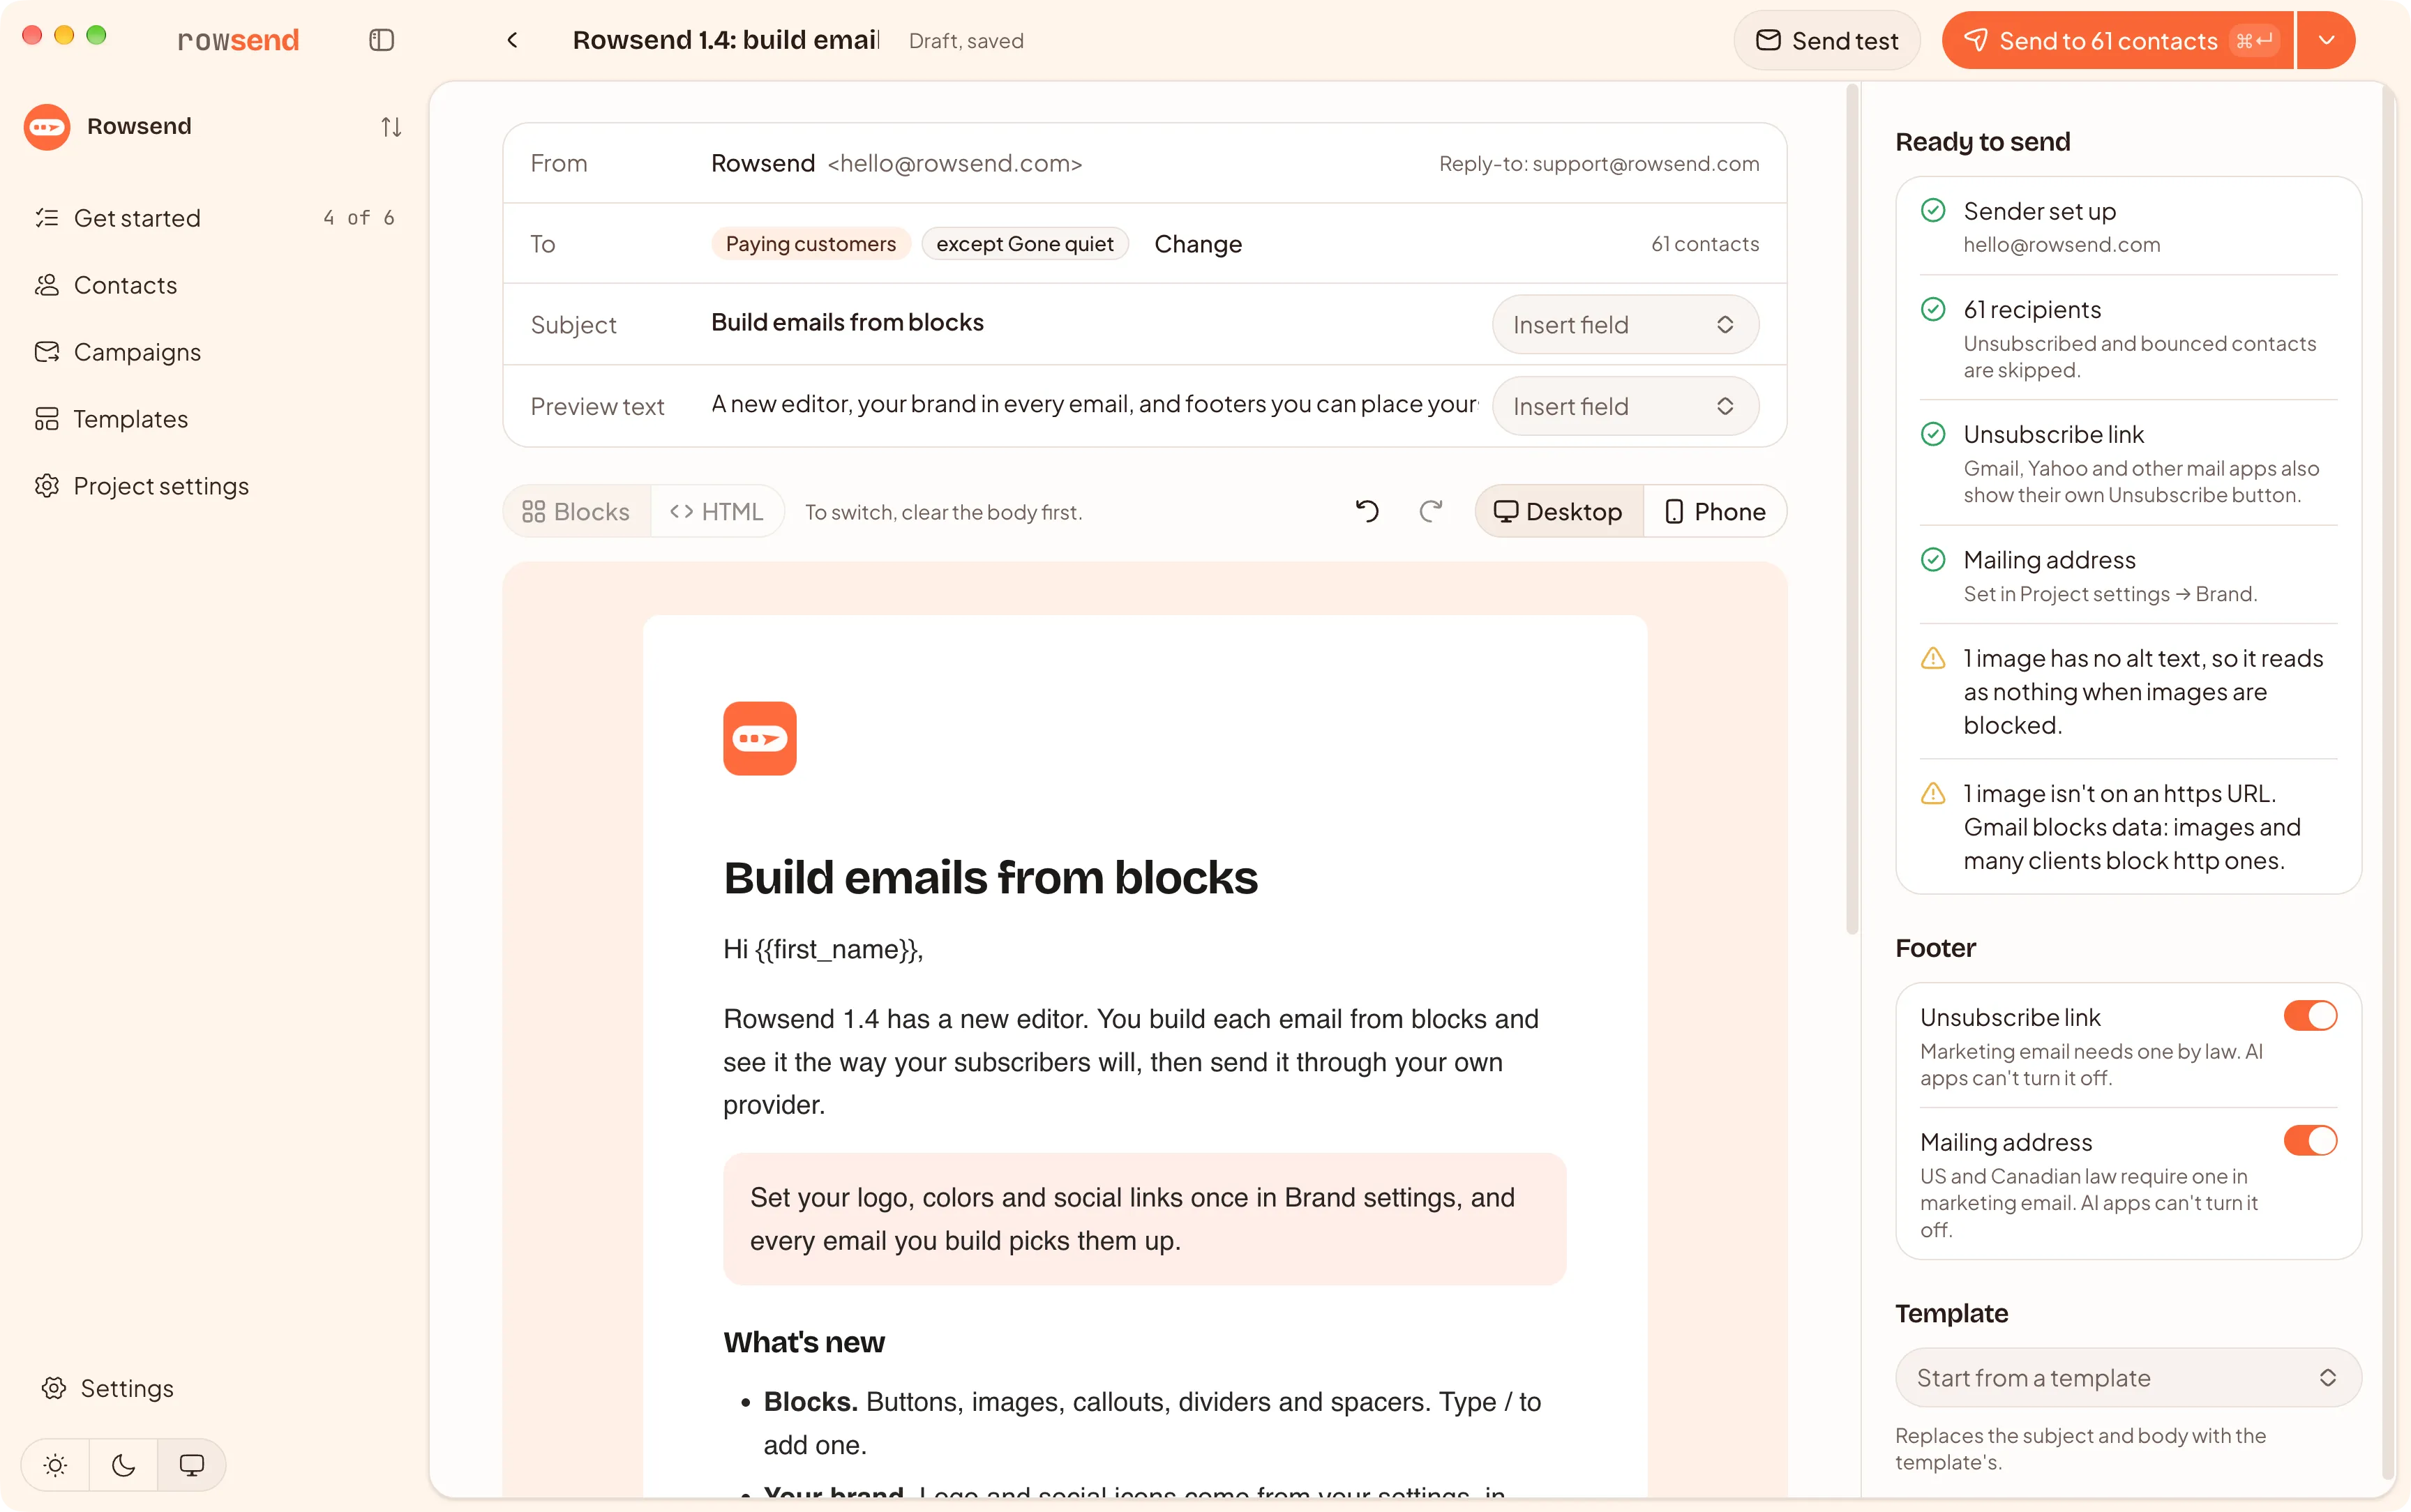
Task: Click the warning icon for alt text
Action: 1933,658
